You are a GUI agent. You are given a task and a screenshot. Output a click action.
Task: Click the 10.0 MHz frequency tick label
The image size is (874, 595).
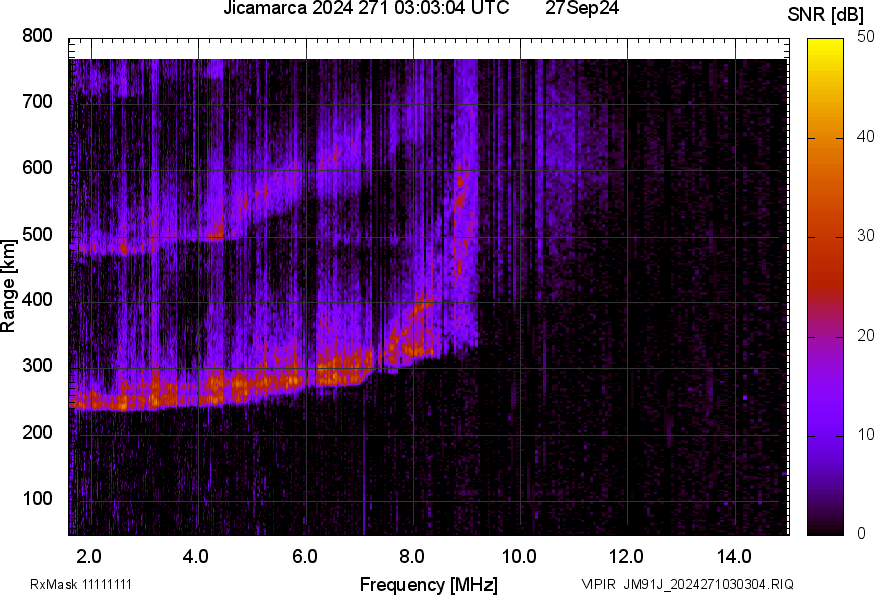tap(519, 556)
